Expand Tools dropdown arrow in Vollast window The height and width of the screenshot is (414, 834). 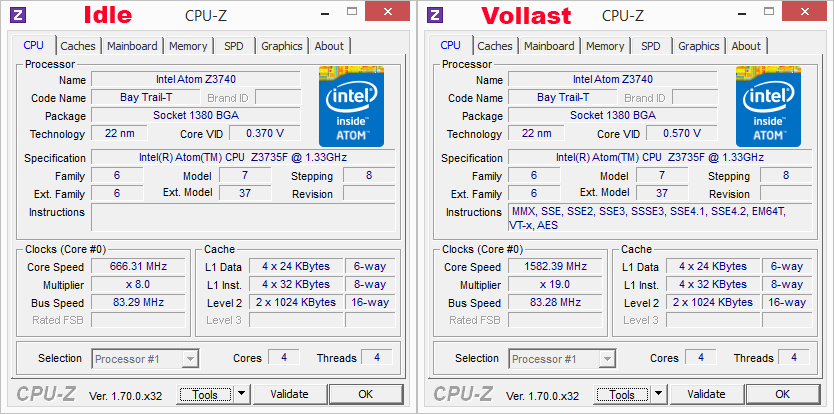tap(658, 394)
